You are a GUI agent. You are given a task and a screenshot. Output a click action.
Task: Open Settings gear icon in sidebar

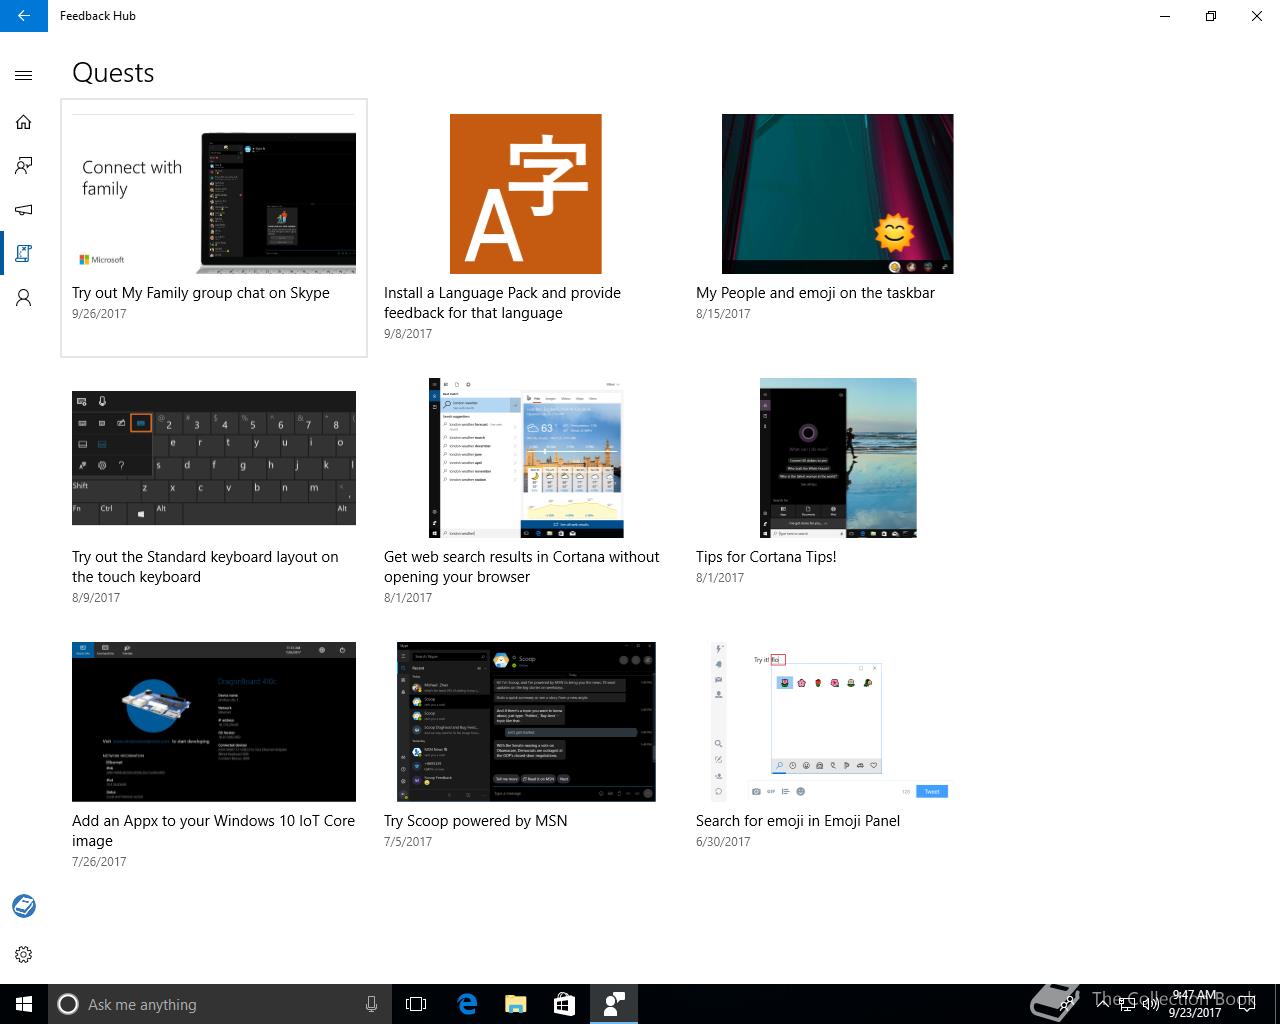[x=24, y=955]
